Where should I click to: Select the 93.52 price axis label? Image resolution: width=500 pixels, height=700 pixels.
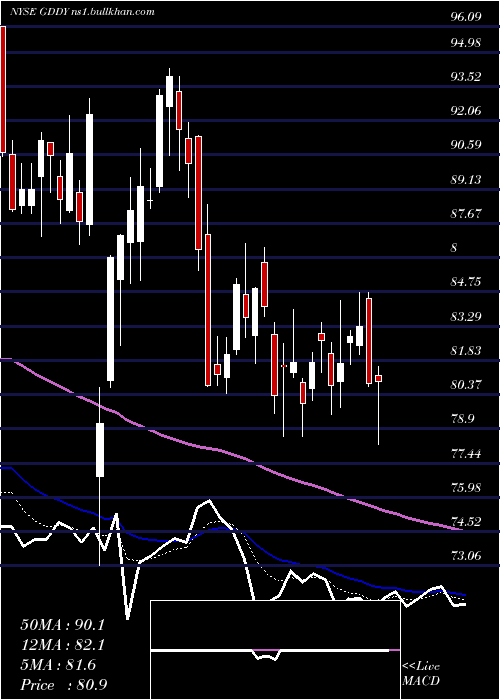click(466, 77)
